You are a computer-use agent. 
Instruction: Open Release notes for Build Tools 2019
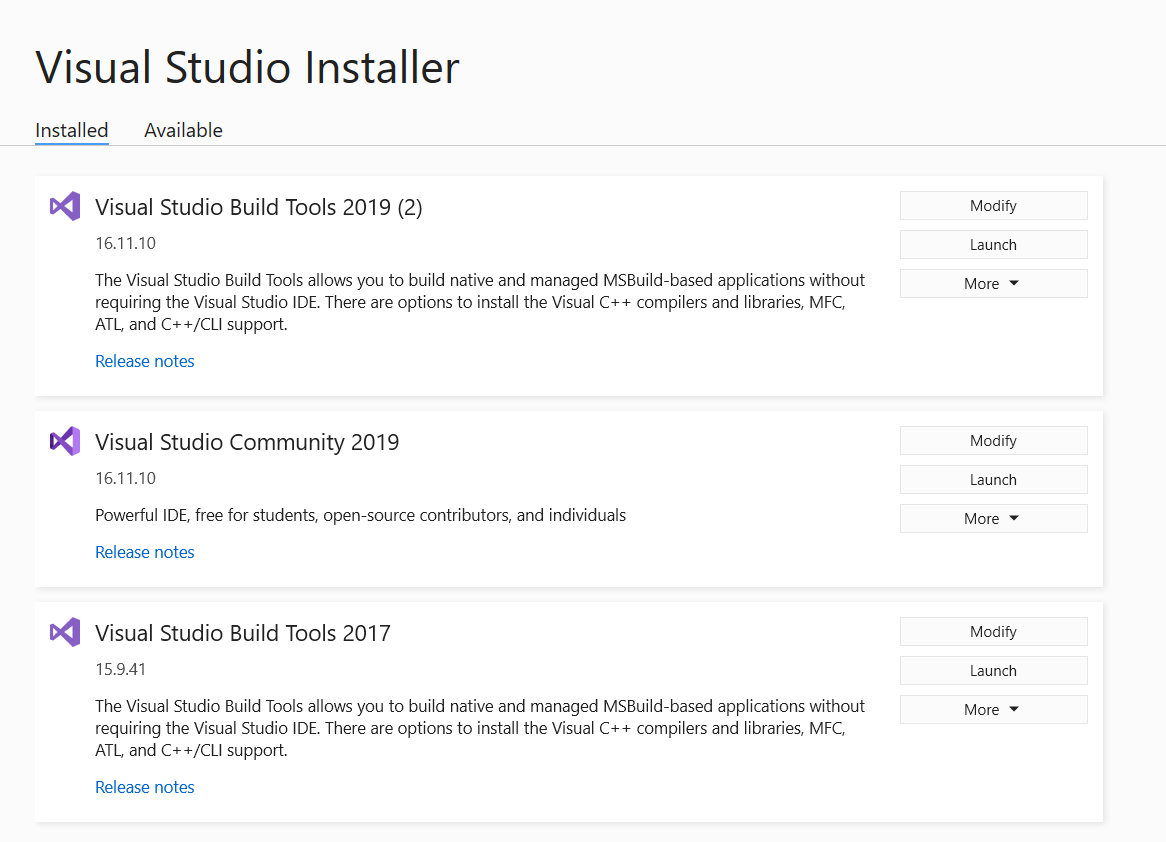pos(145,361)
